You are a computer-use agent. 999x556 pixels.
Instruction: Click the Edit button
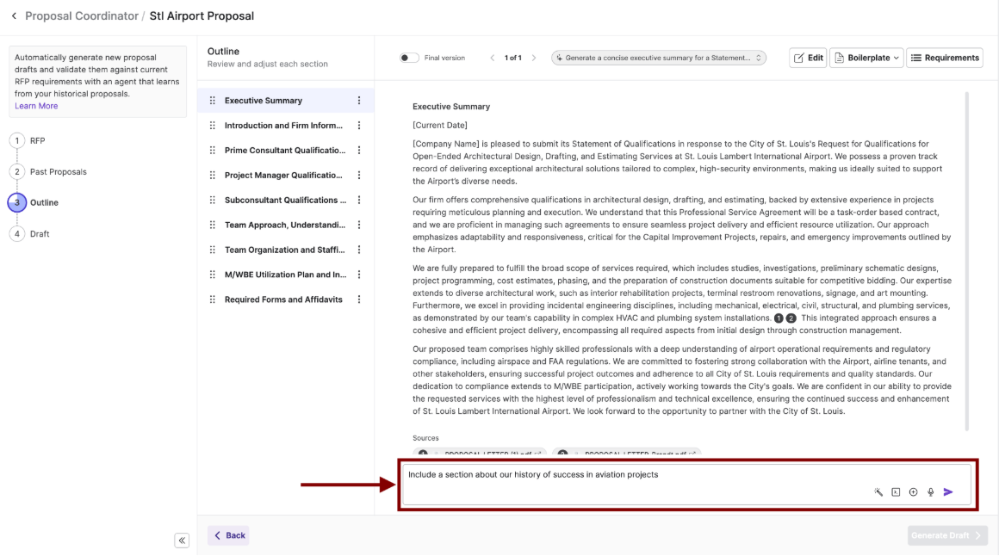coord(808,58)
